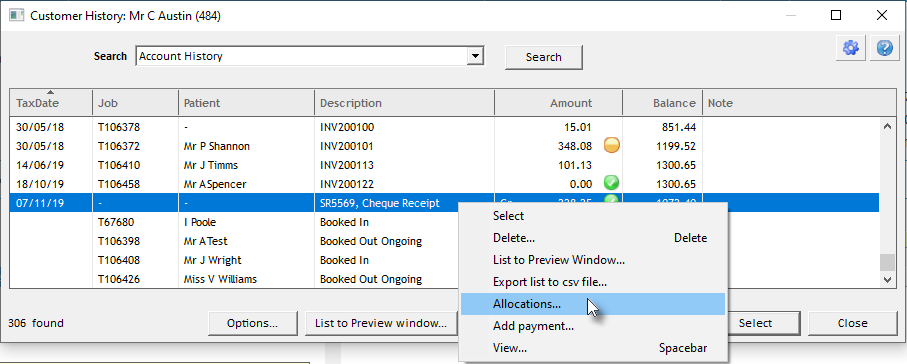This screenshot has height=364, width=907.
Task: Choose Add payment... from the context menu
Action: (593, 326)
